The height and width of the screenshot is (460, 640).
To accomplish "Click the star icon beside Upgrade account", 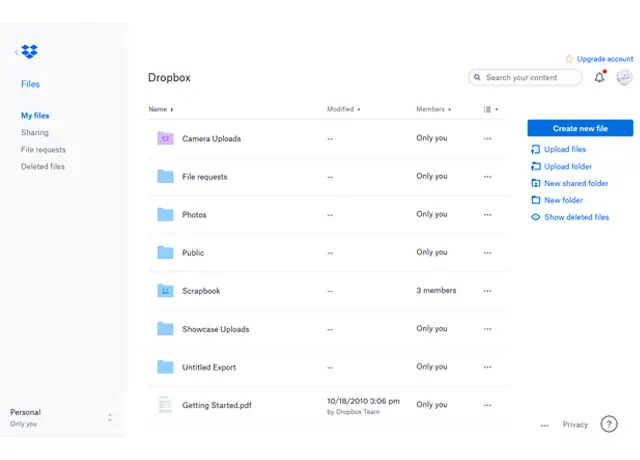I will tap(569, 59).
